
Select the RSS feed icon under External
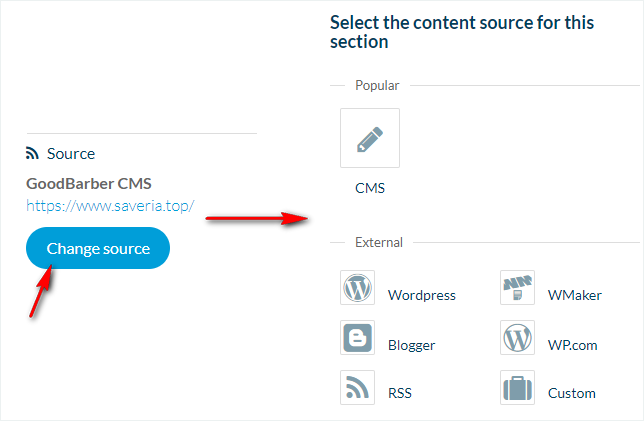(357, 387)
